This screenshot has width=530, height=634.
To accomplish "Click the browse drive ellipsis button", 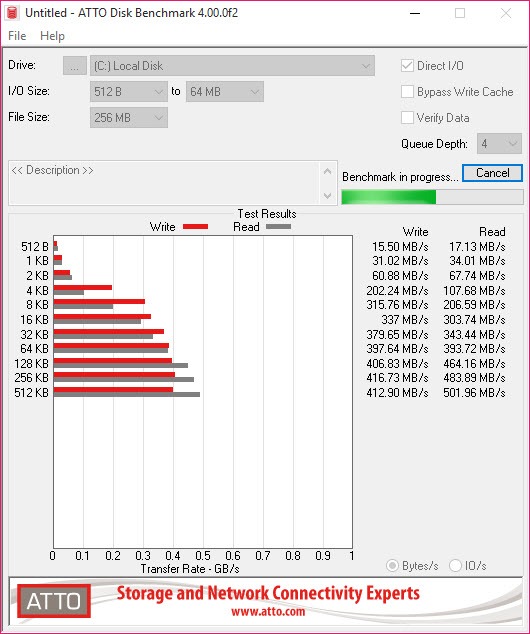I will (74, 66).
